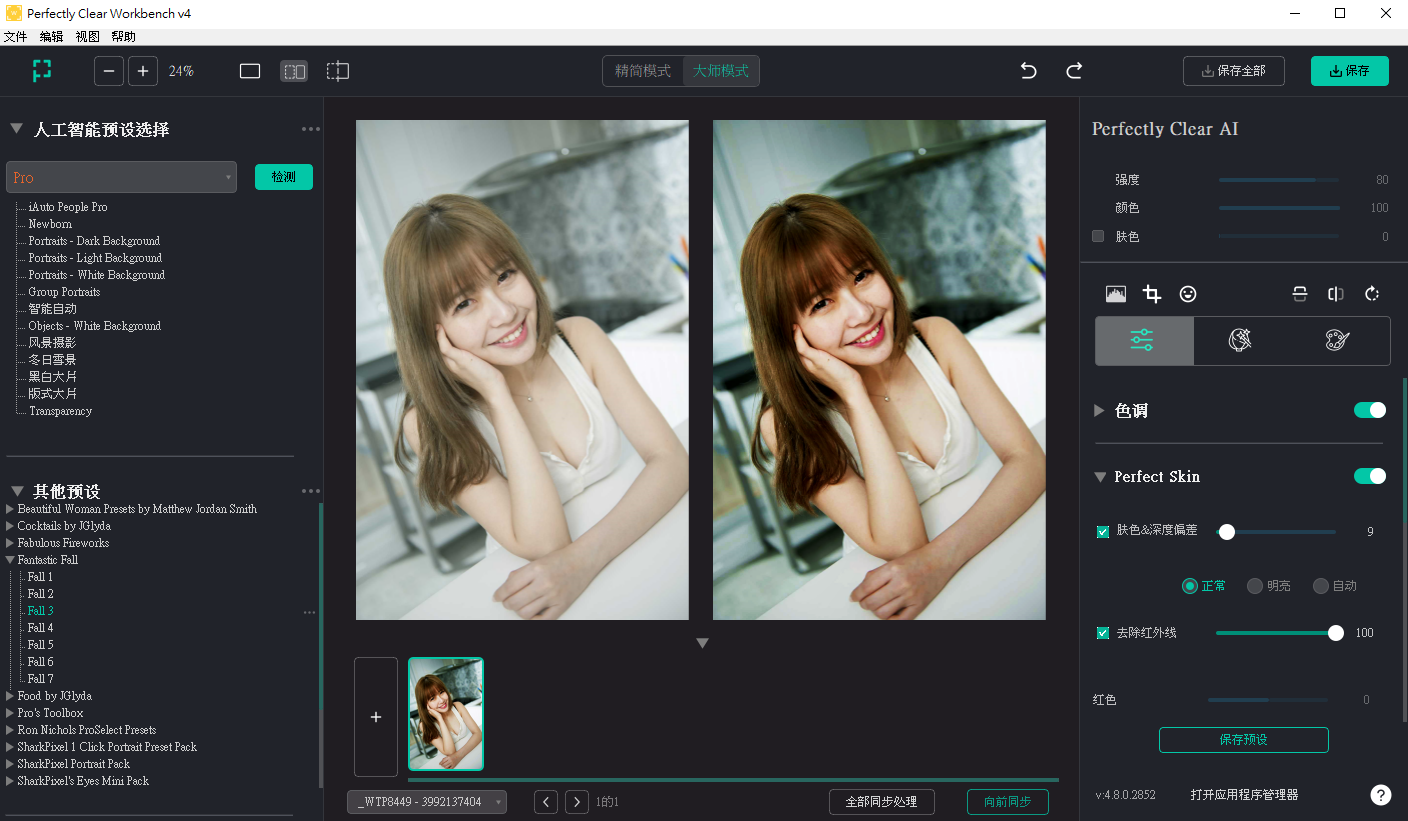Toggle the Perfect Skin switch off
The width and height of the screenshot is (1408, 821).
[1369, 476]
